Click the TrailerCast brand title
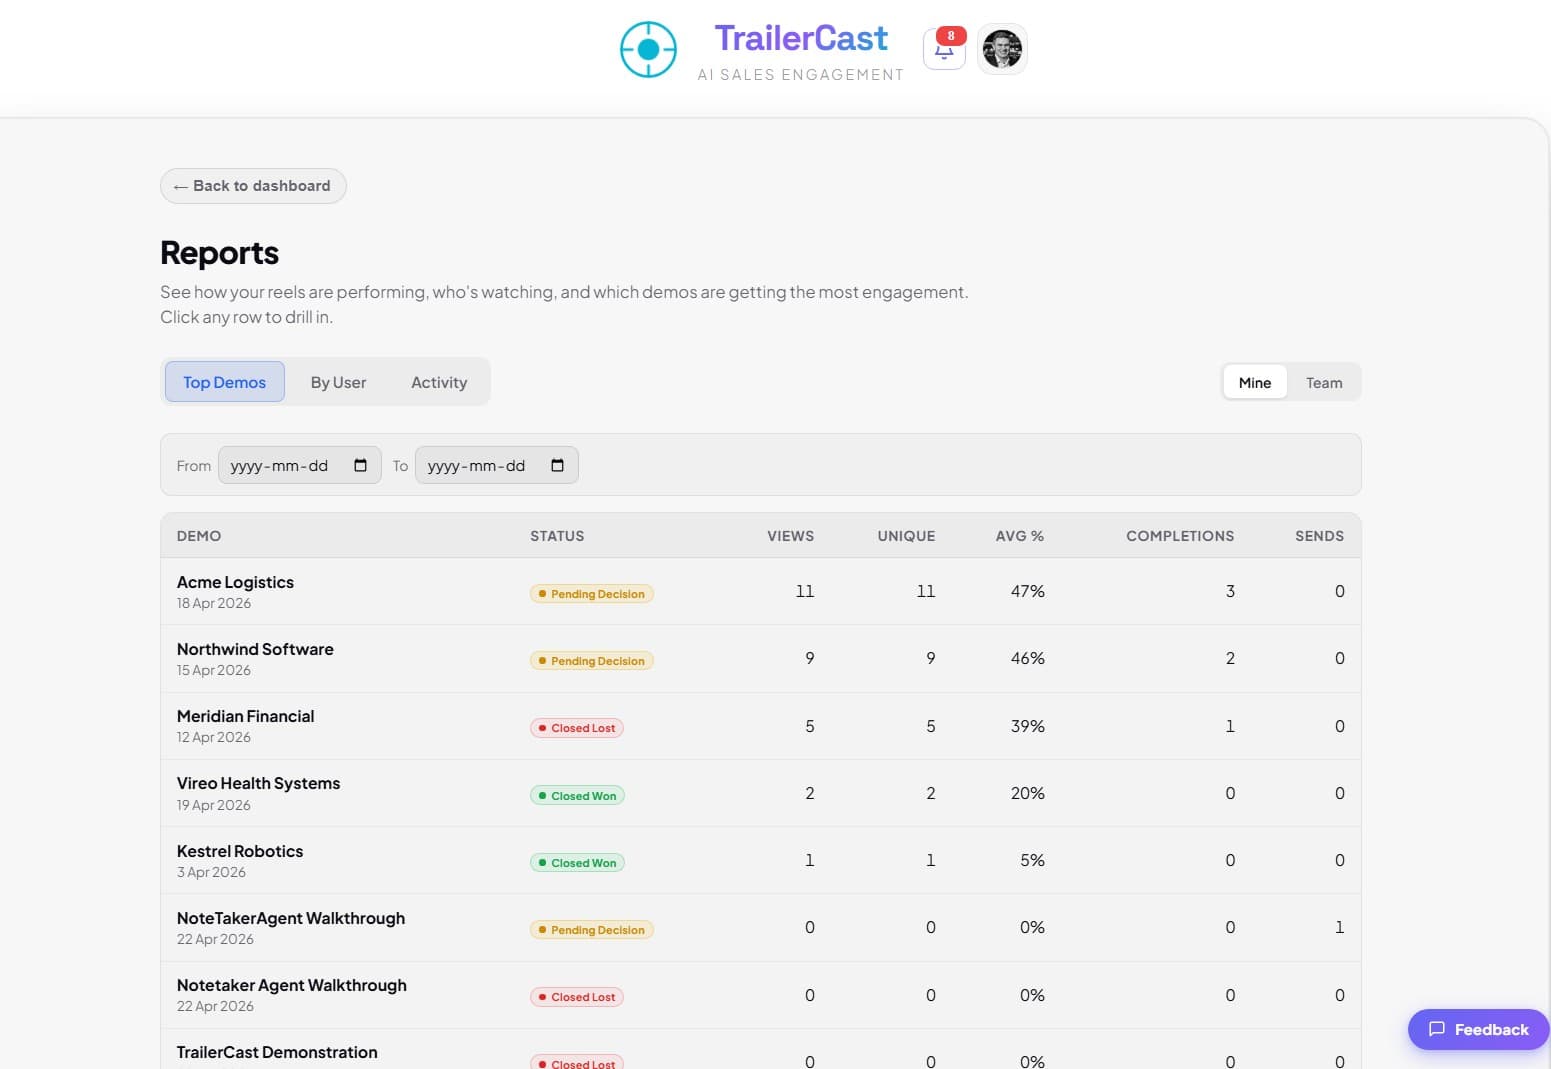The width and height of the screenshot is (1551, 1069). point(801,38)
